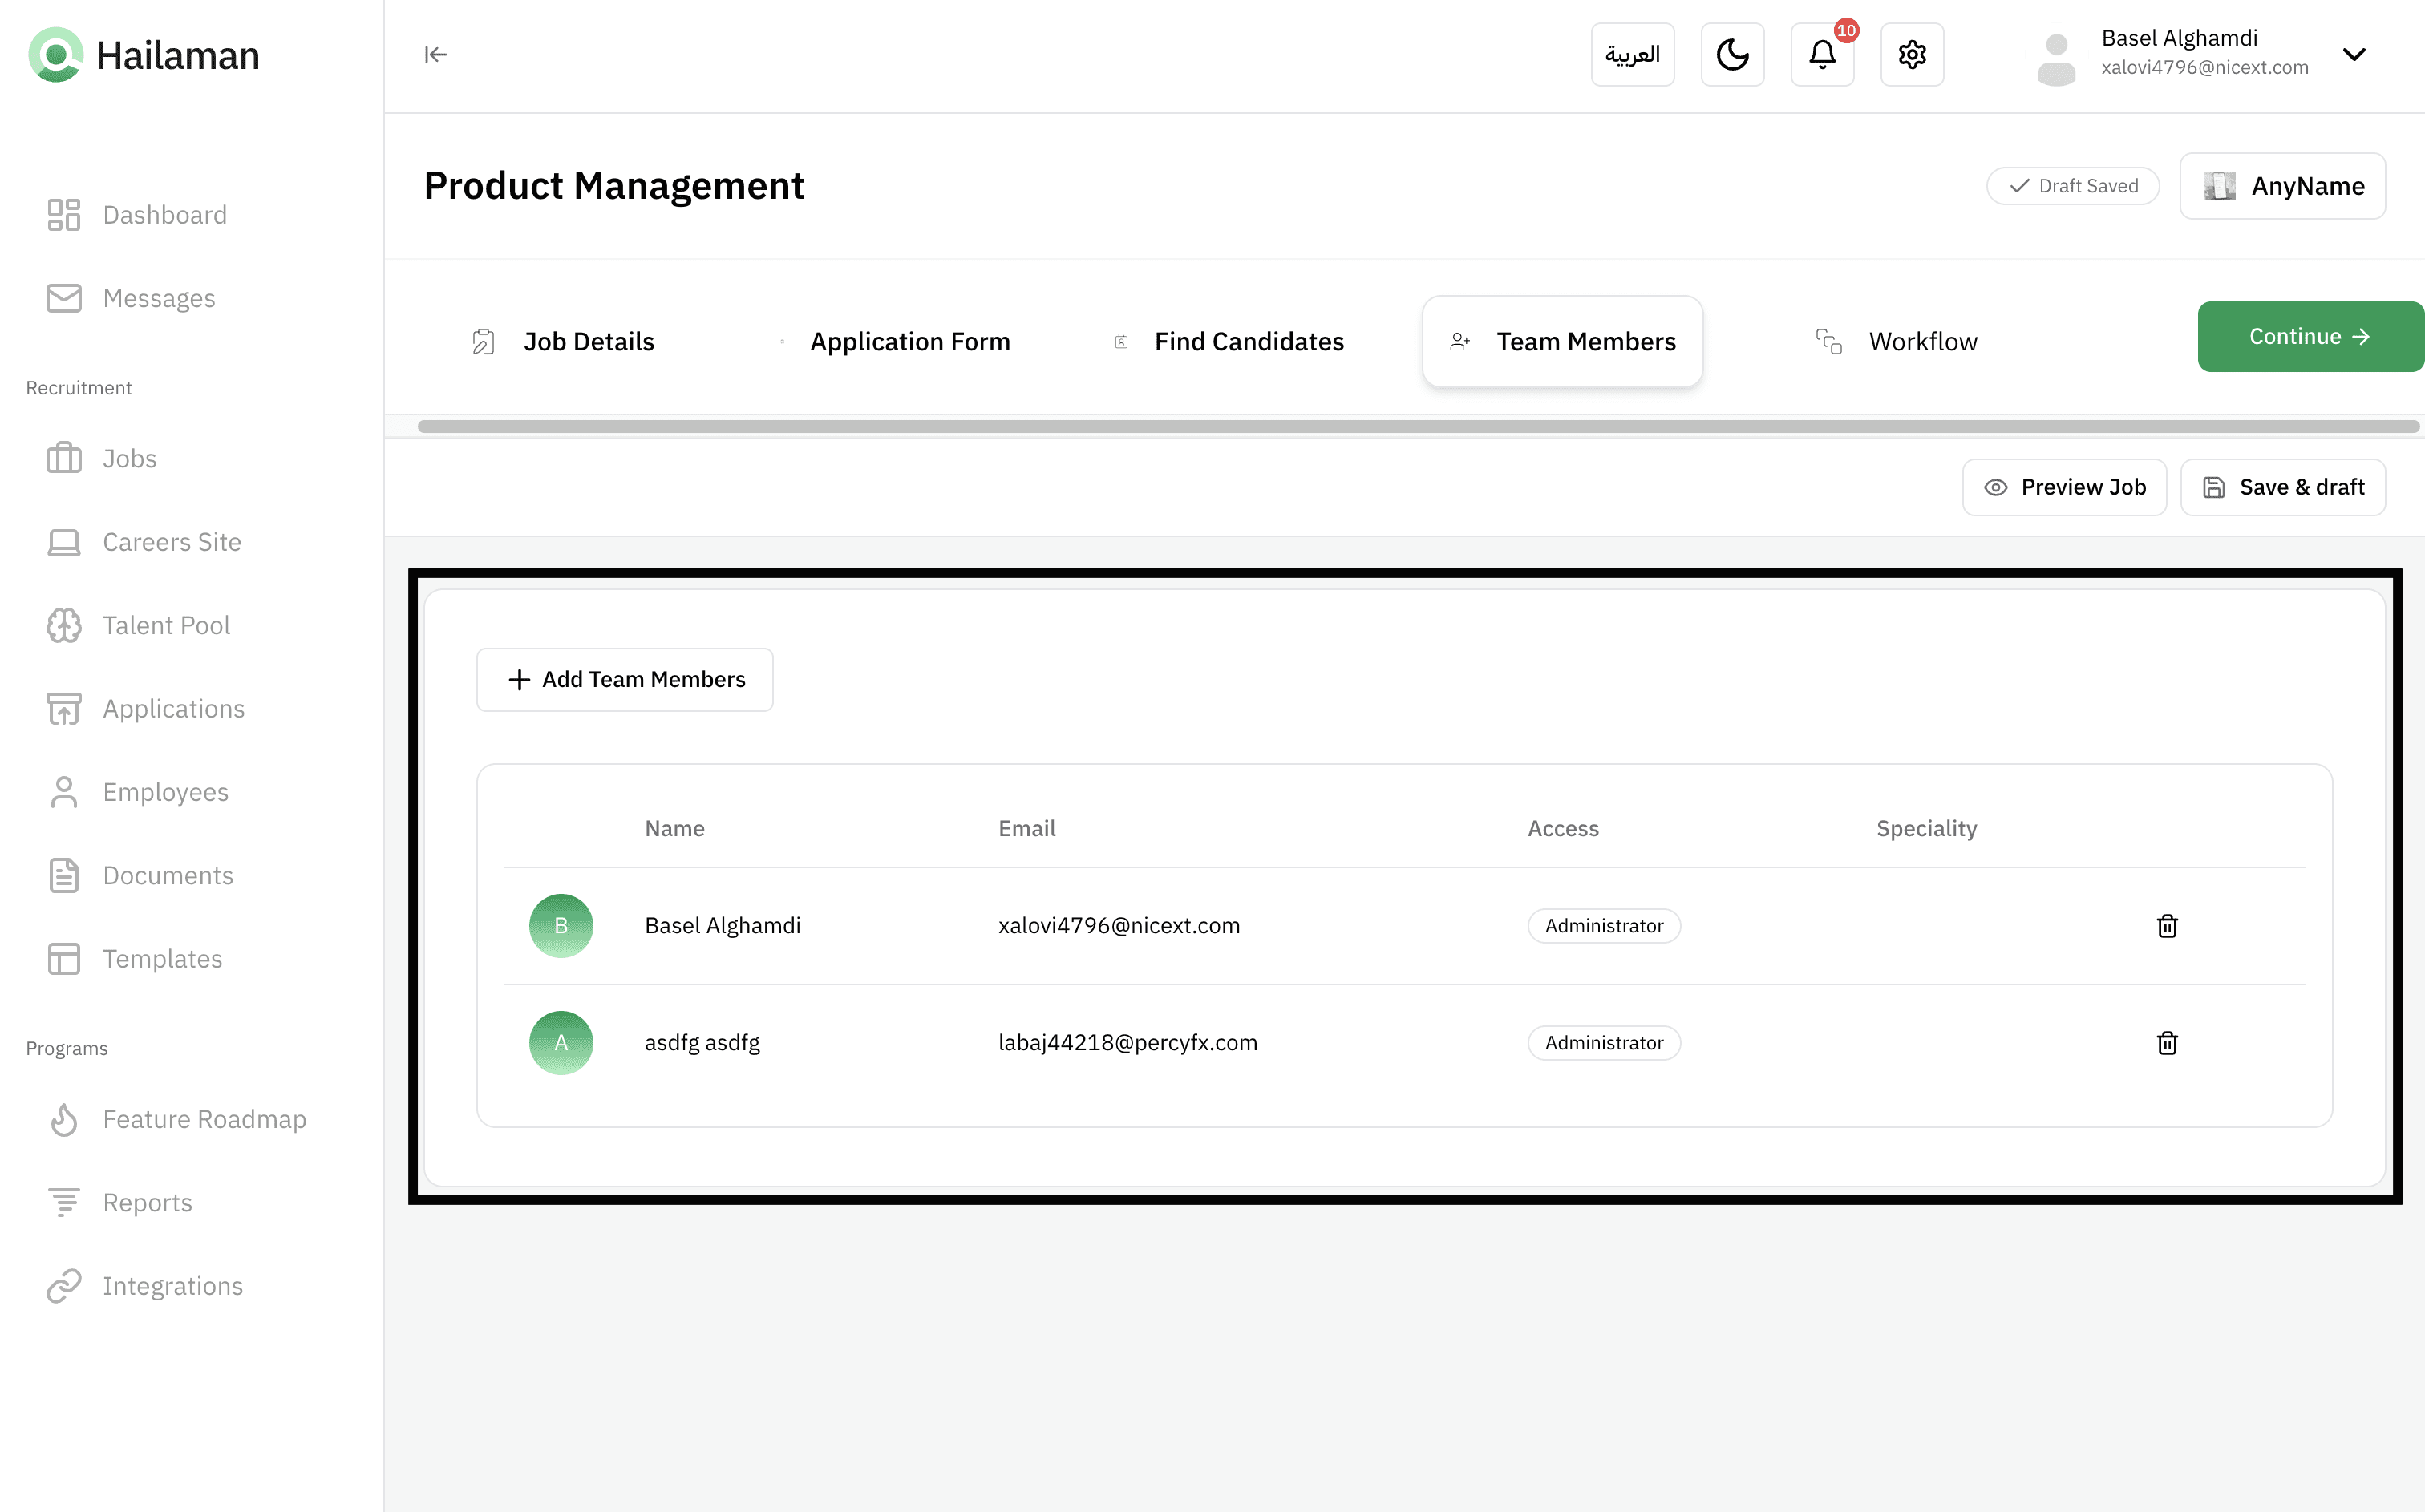
Task: Click the horizontal tab scrollbar
Action: [x=1417, y=427]
